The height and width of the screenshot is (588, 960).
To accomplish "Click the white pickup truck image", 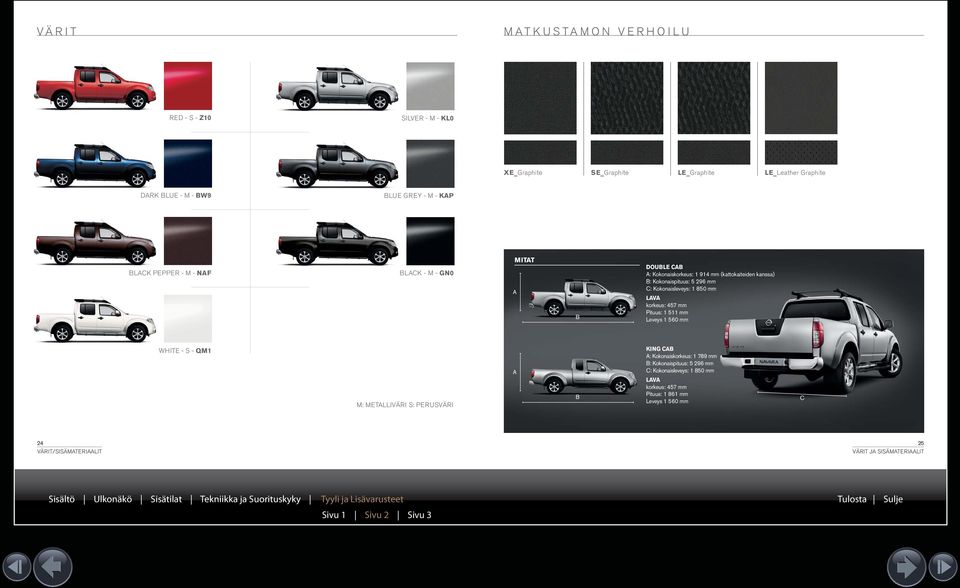I will 95,320.
